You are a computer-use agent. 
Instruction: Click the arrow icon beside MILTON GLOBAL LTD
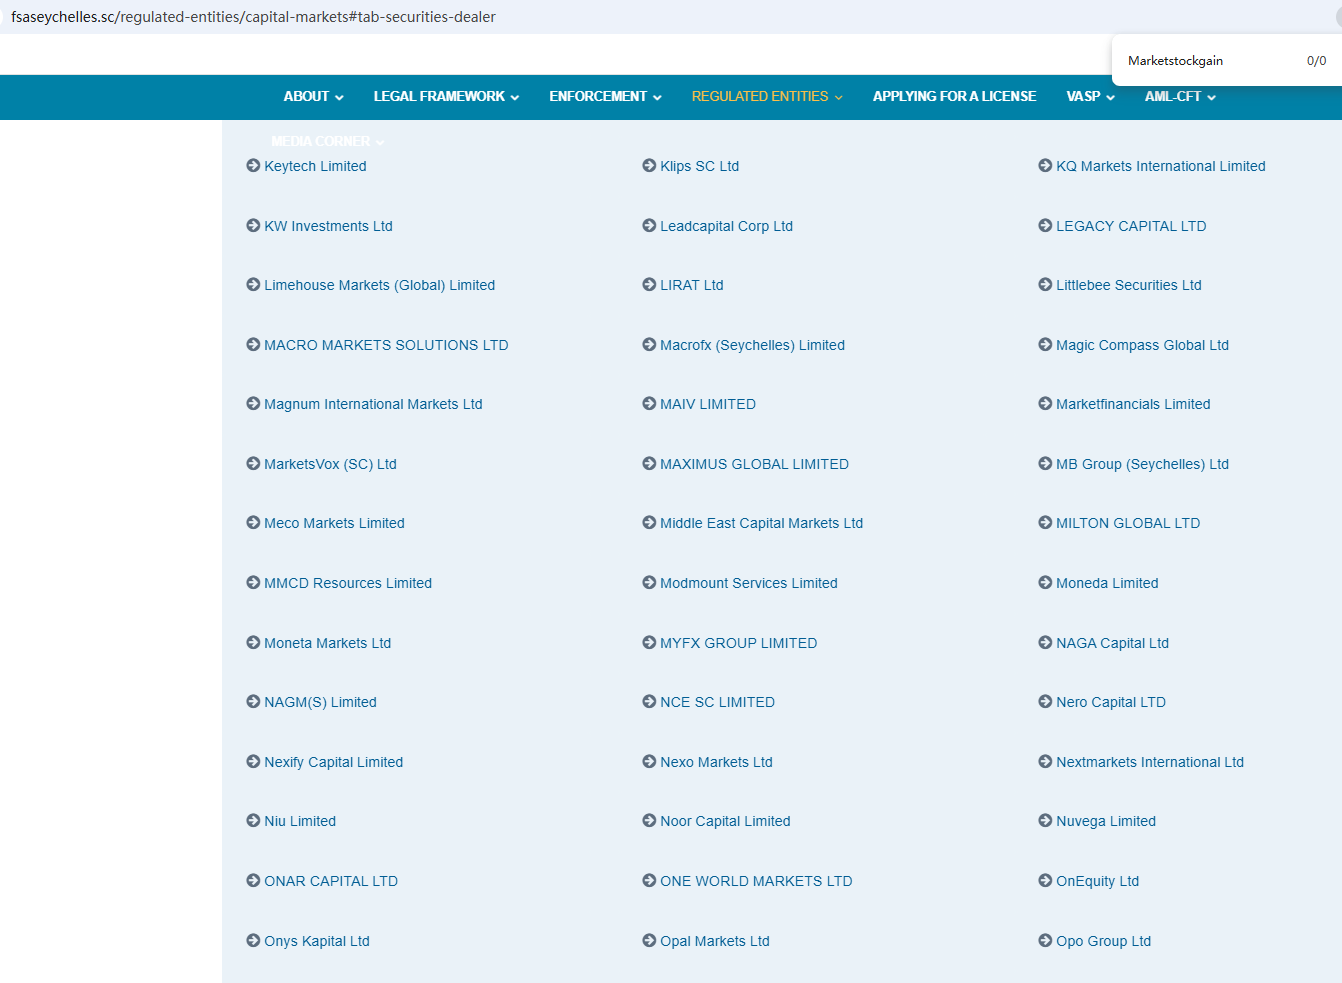[1045, 523]
